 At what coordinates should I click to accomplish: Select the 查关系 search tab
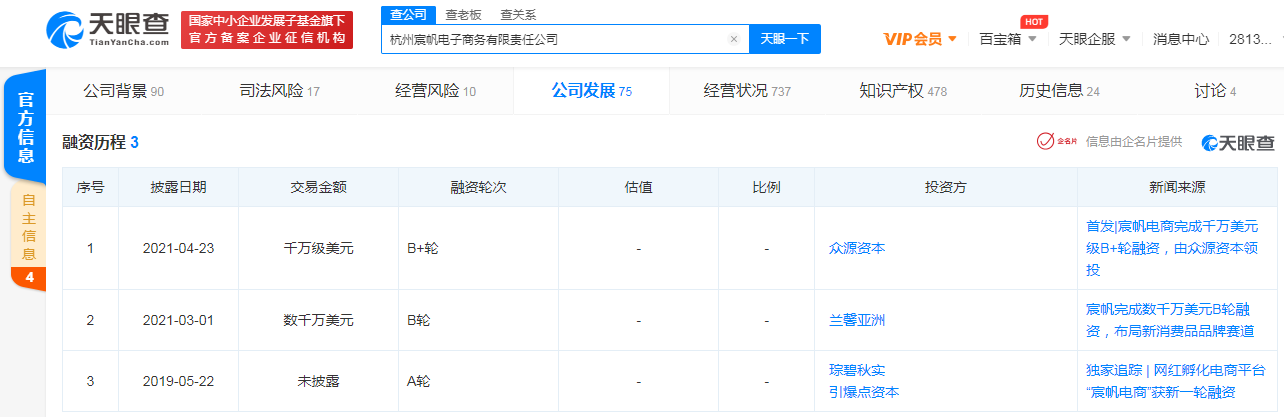coord(518,15)
